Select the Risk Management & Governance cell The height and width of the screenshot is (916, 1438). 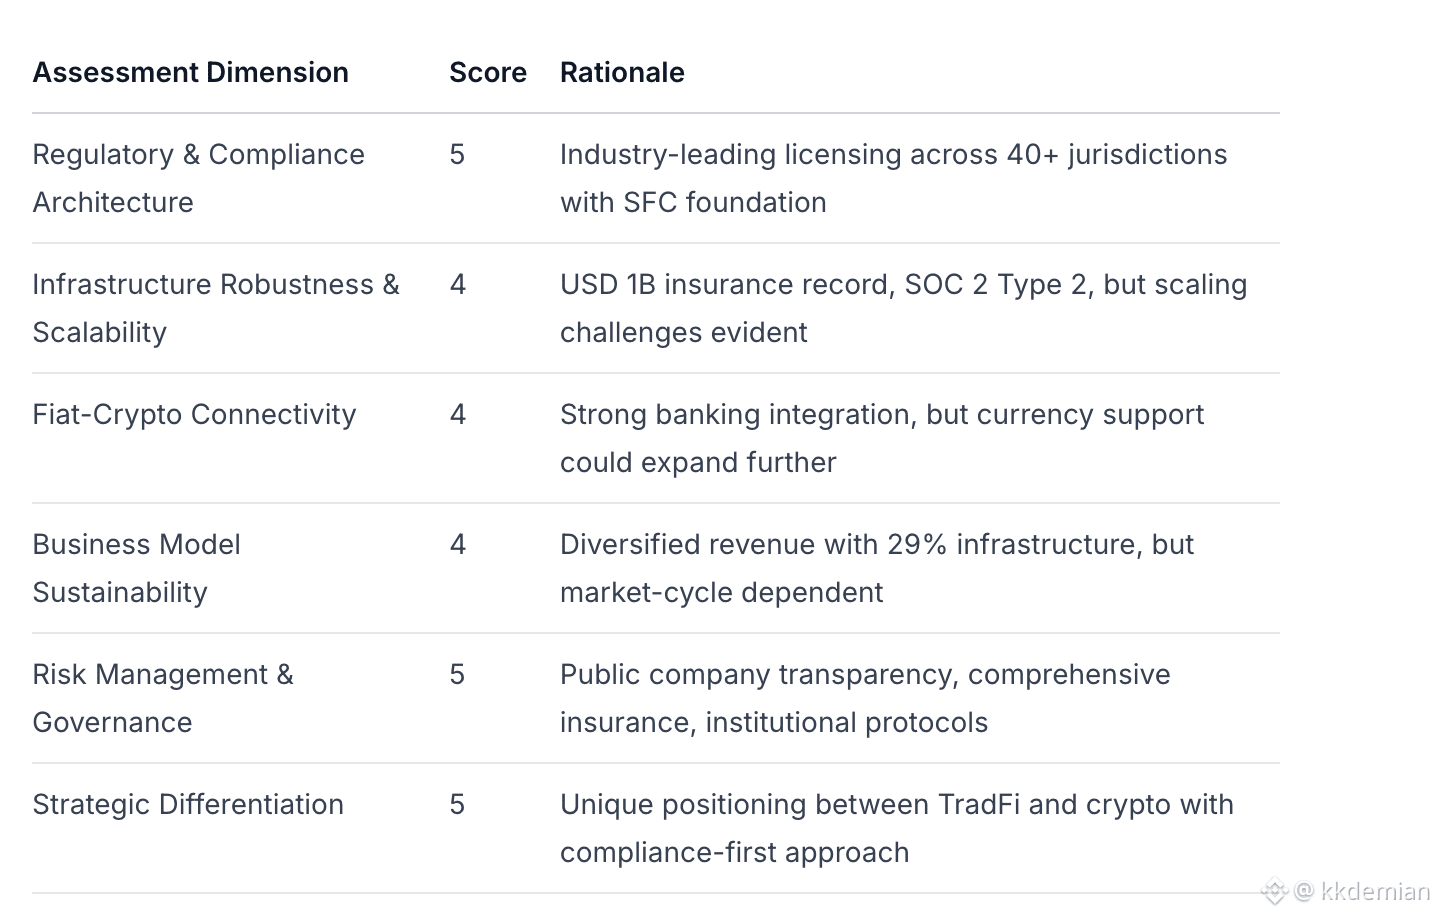pyautogui.click(x=162, y=698)
